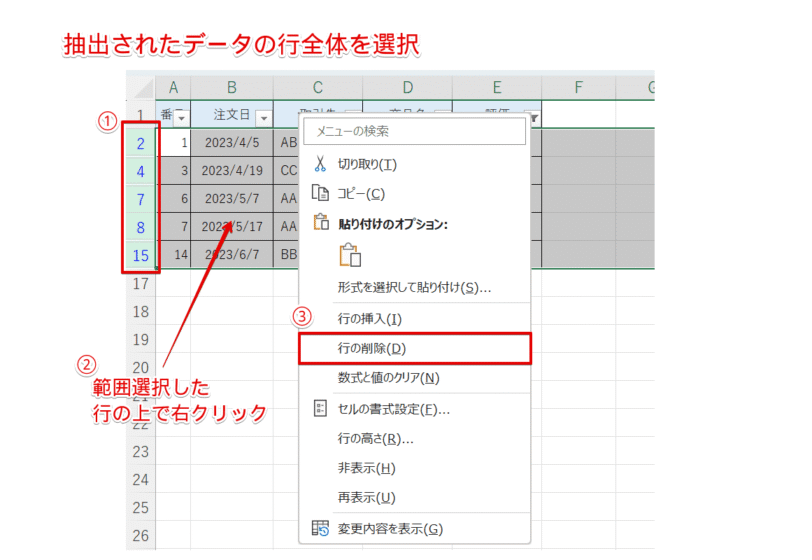Select column C header
Image resolution: width=812 pixels, height=560 pixels.
pyautogui.click(x=317, y=88)
